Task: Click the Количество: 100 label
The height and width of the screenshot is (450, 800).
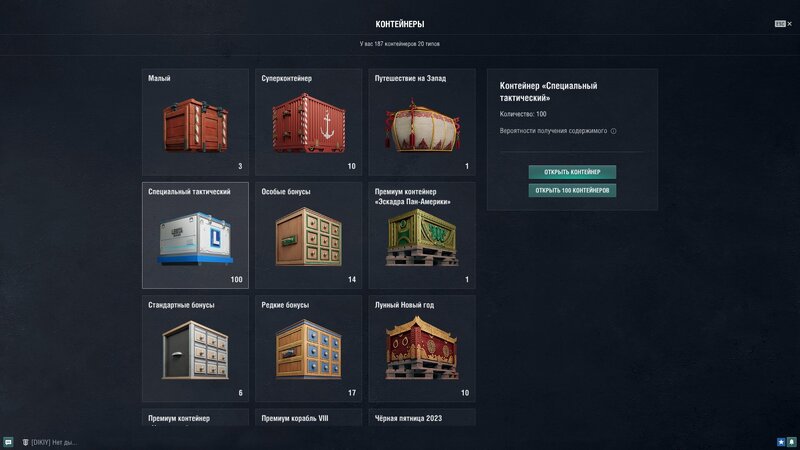Action: click(523, 114)
